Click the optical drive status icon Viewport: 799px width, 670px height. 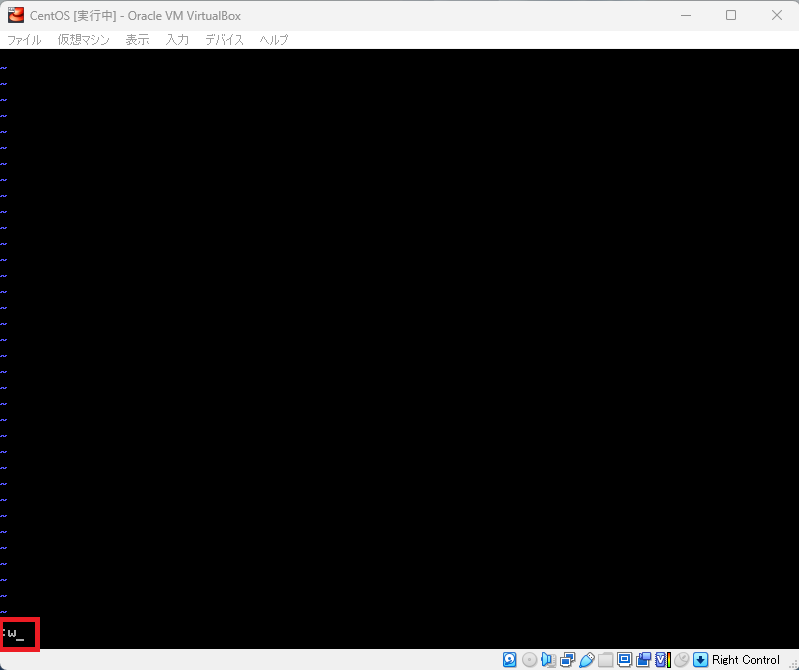(x=529, y=660)
